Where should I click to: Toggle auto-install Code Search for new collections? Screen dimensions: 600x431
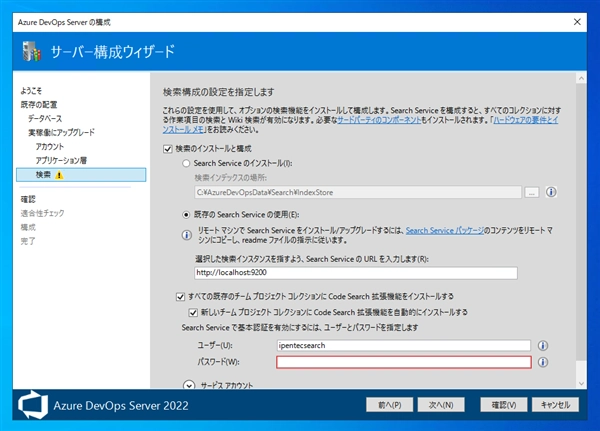(x=193, y=312)
